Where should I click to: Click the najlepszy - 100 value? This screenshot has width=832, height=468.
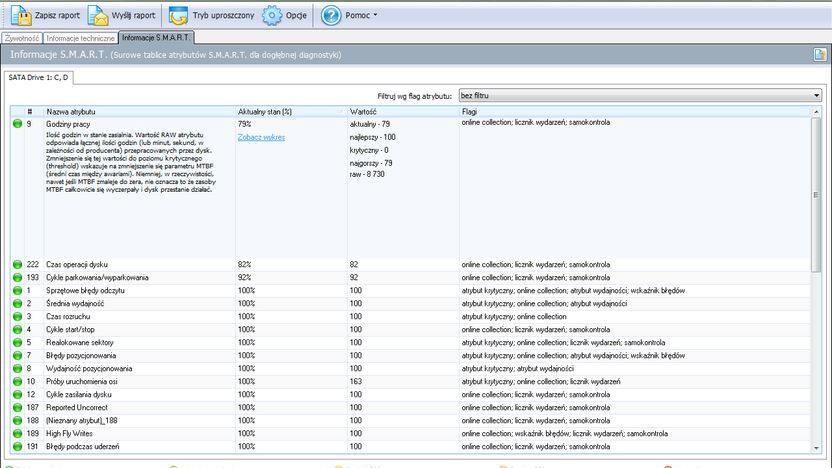click(372, 137)
